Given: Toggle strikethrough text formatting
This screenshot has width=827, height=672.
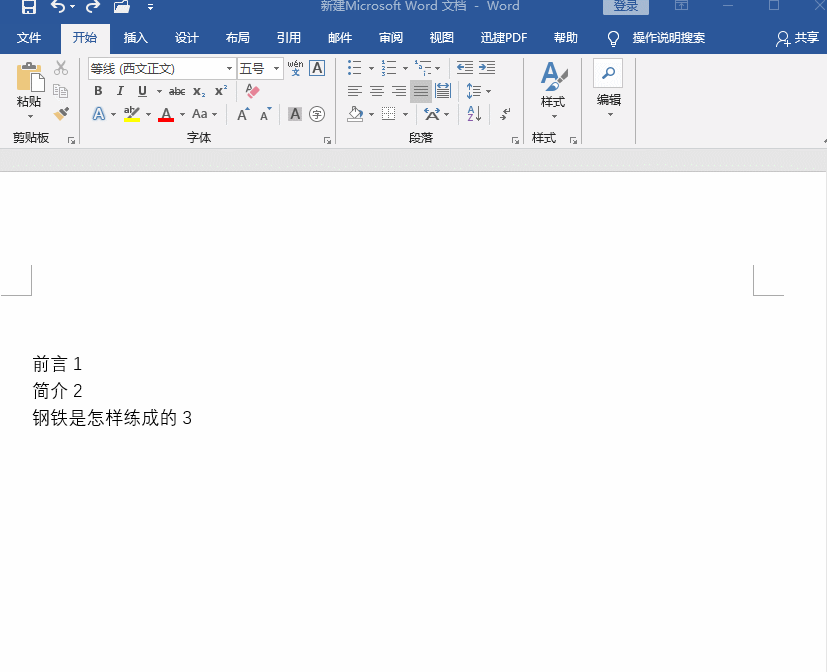Looking at the screenshot, I should click(x=177, y=91).
